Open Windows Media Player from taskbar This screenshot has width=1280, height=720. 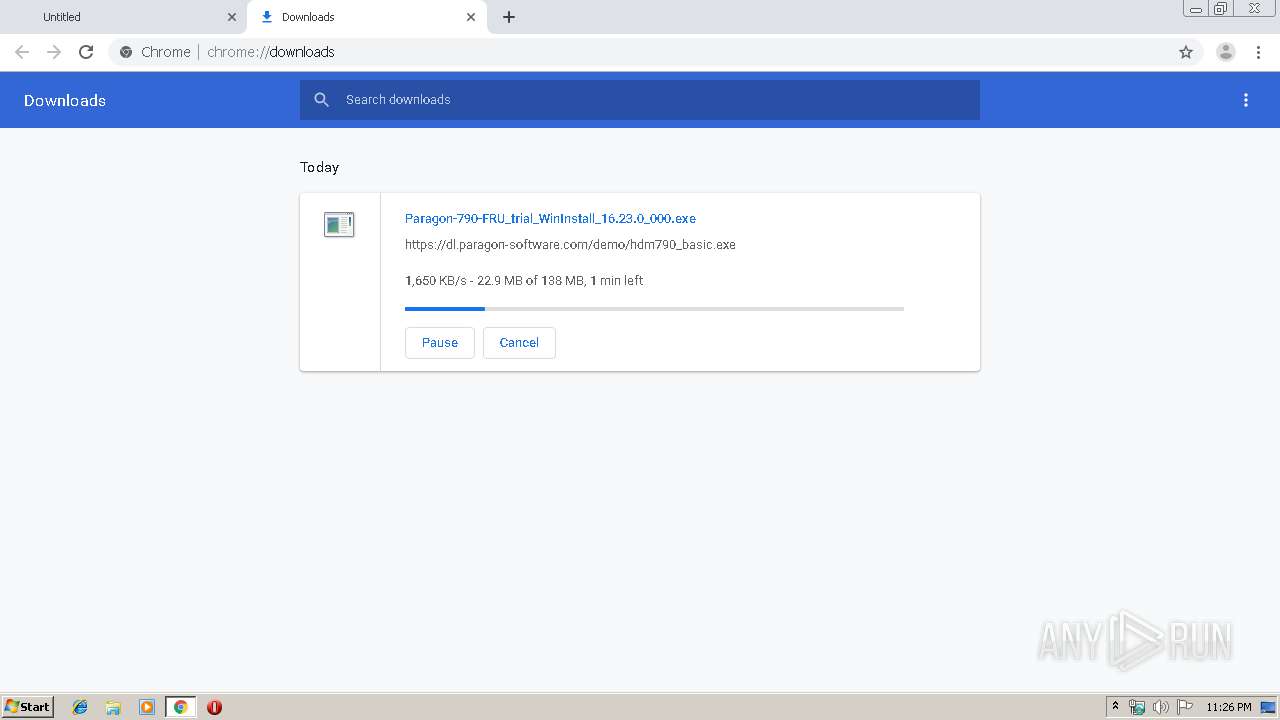[147, 707]
